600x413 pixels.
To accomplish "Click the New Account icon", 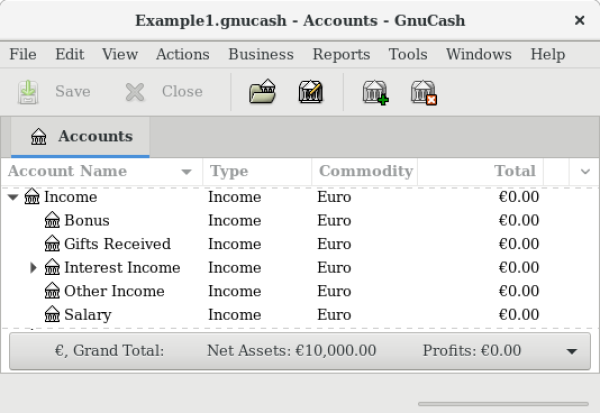I will pyautogui.click(x=375, y=93).
